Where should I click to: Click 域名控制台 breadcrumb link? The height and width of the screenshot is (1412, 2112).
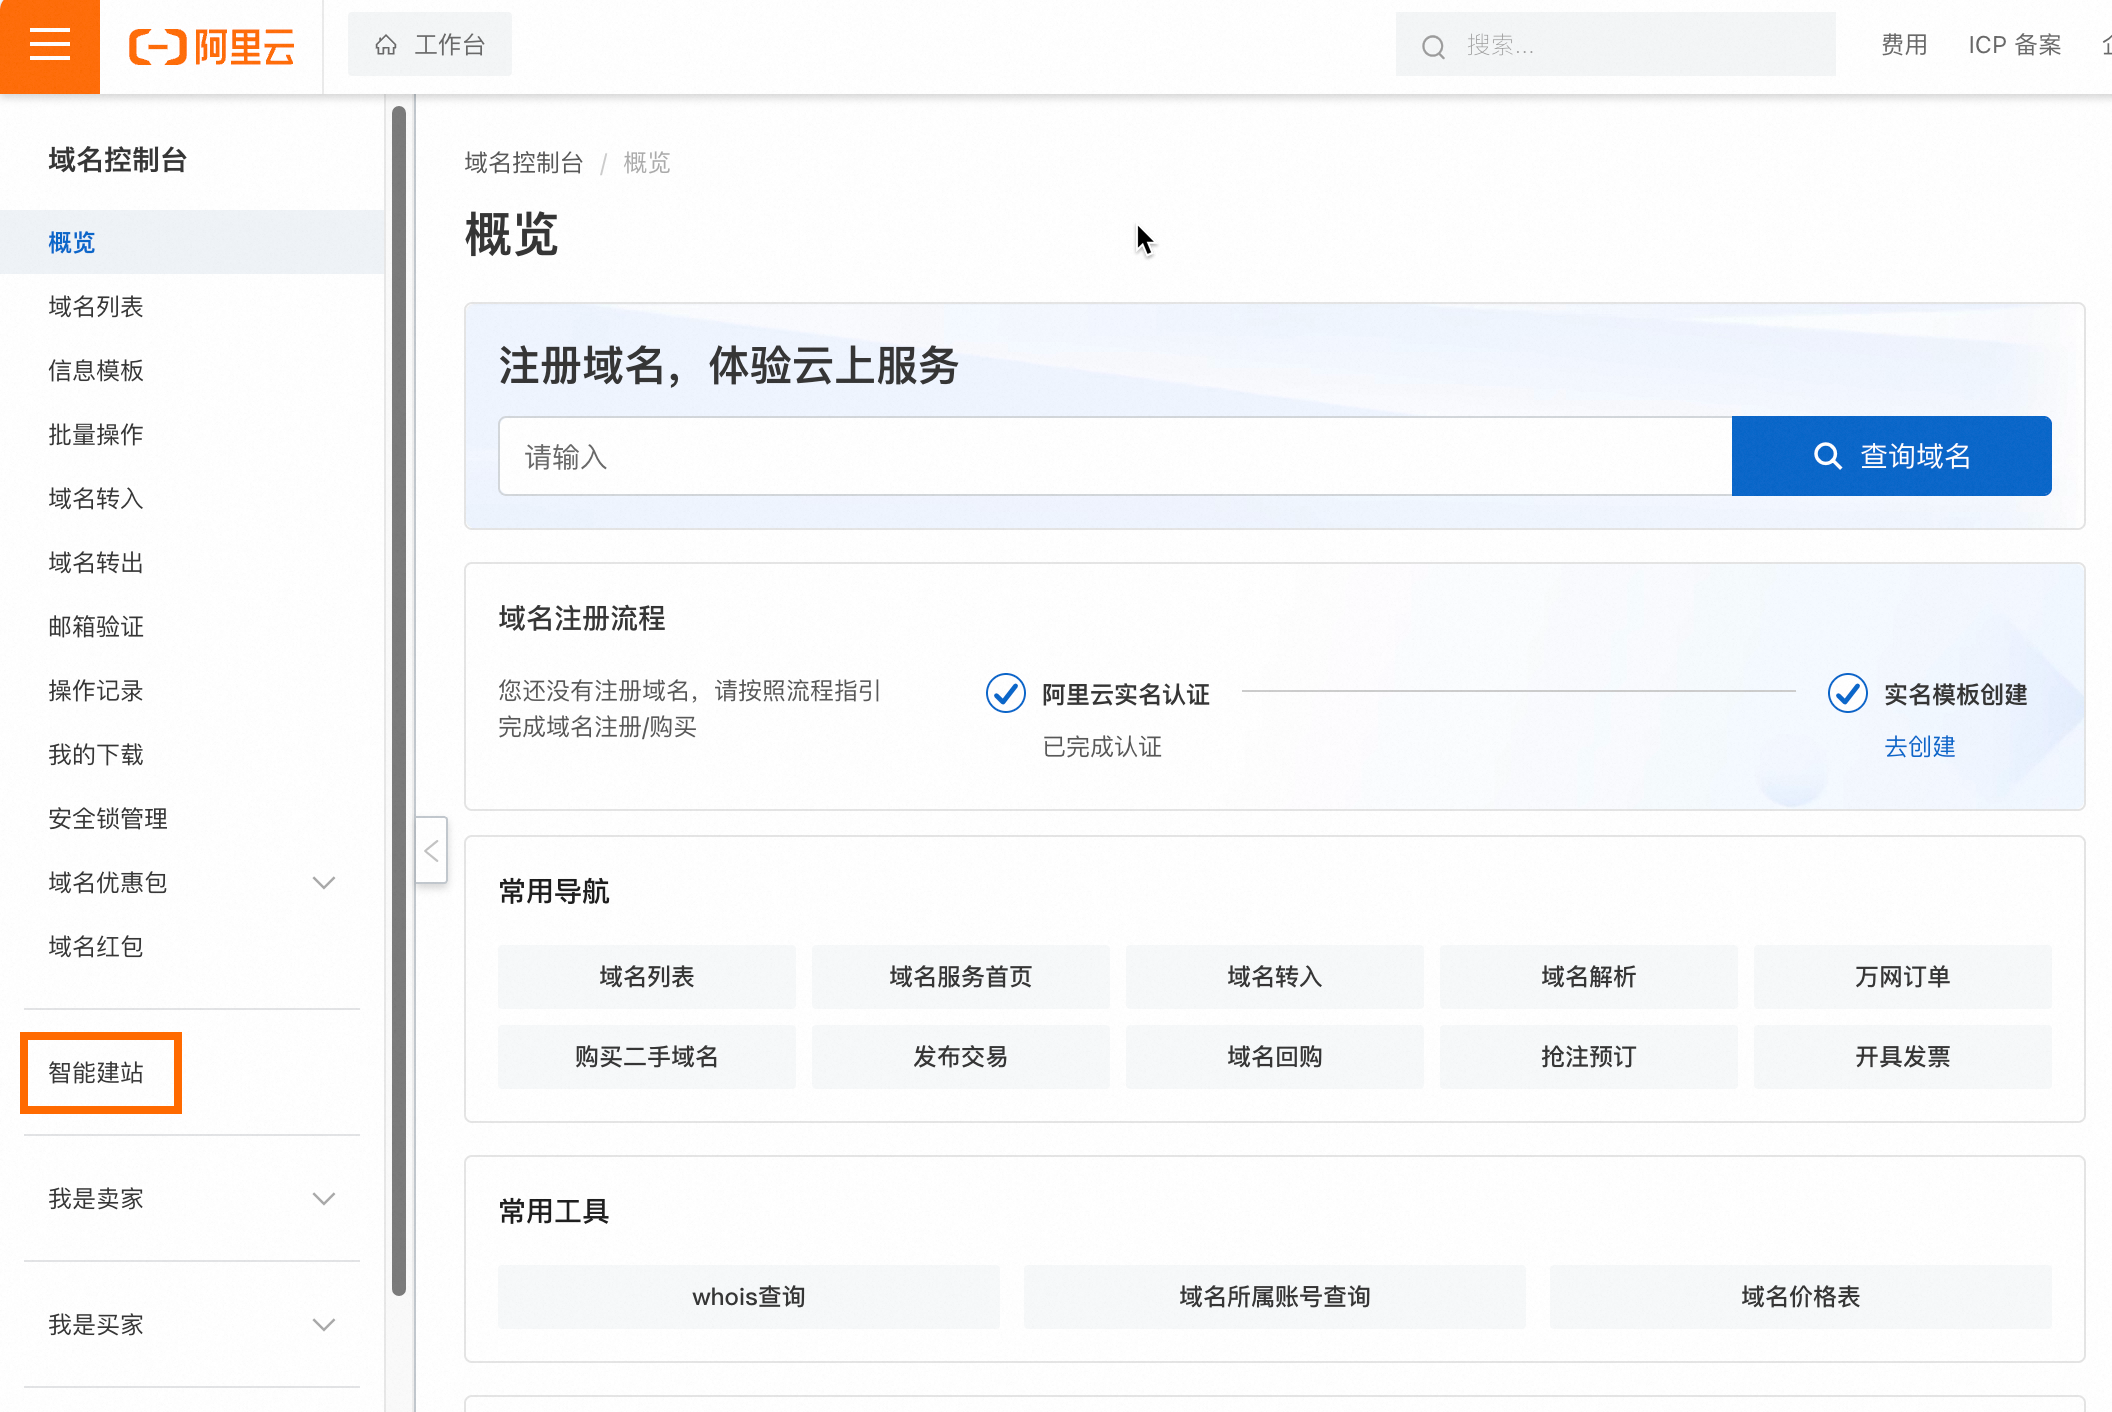tap(524, 162)
